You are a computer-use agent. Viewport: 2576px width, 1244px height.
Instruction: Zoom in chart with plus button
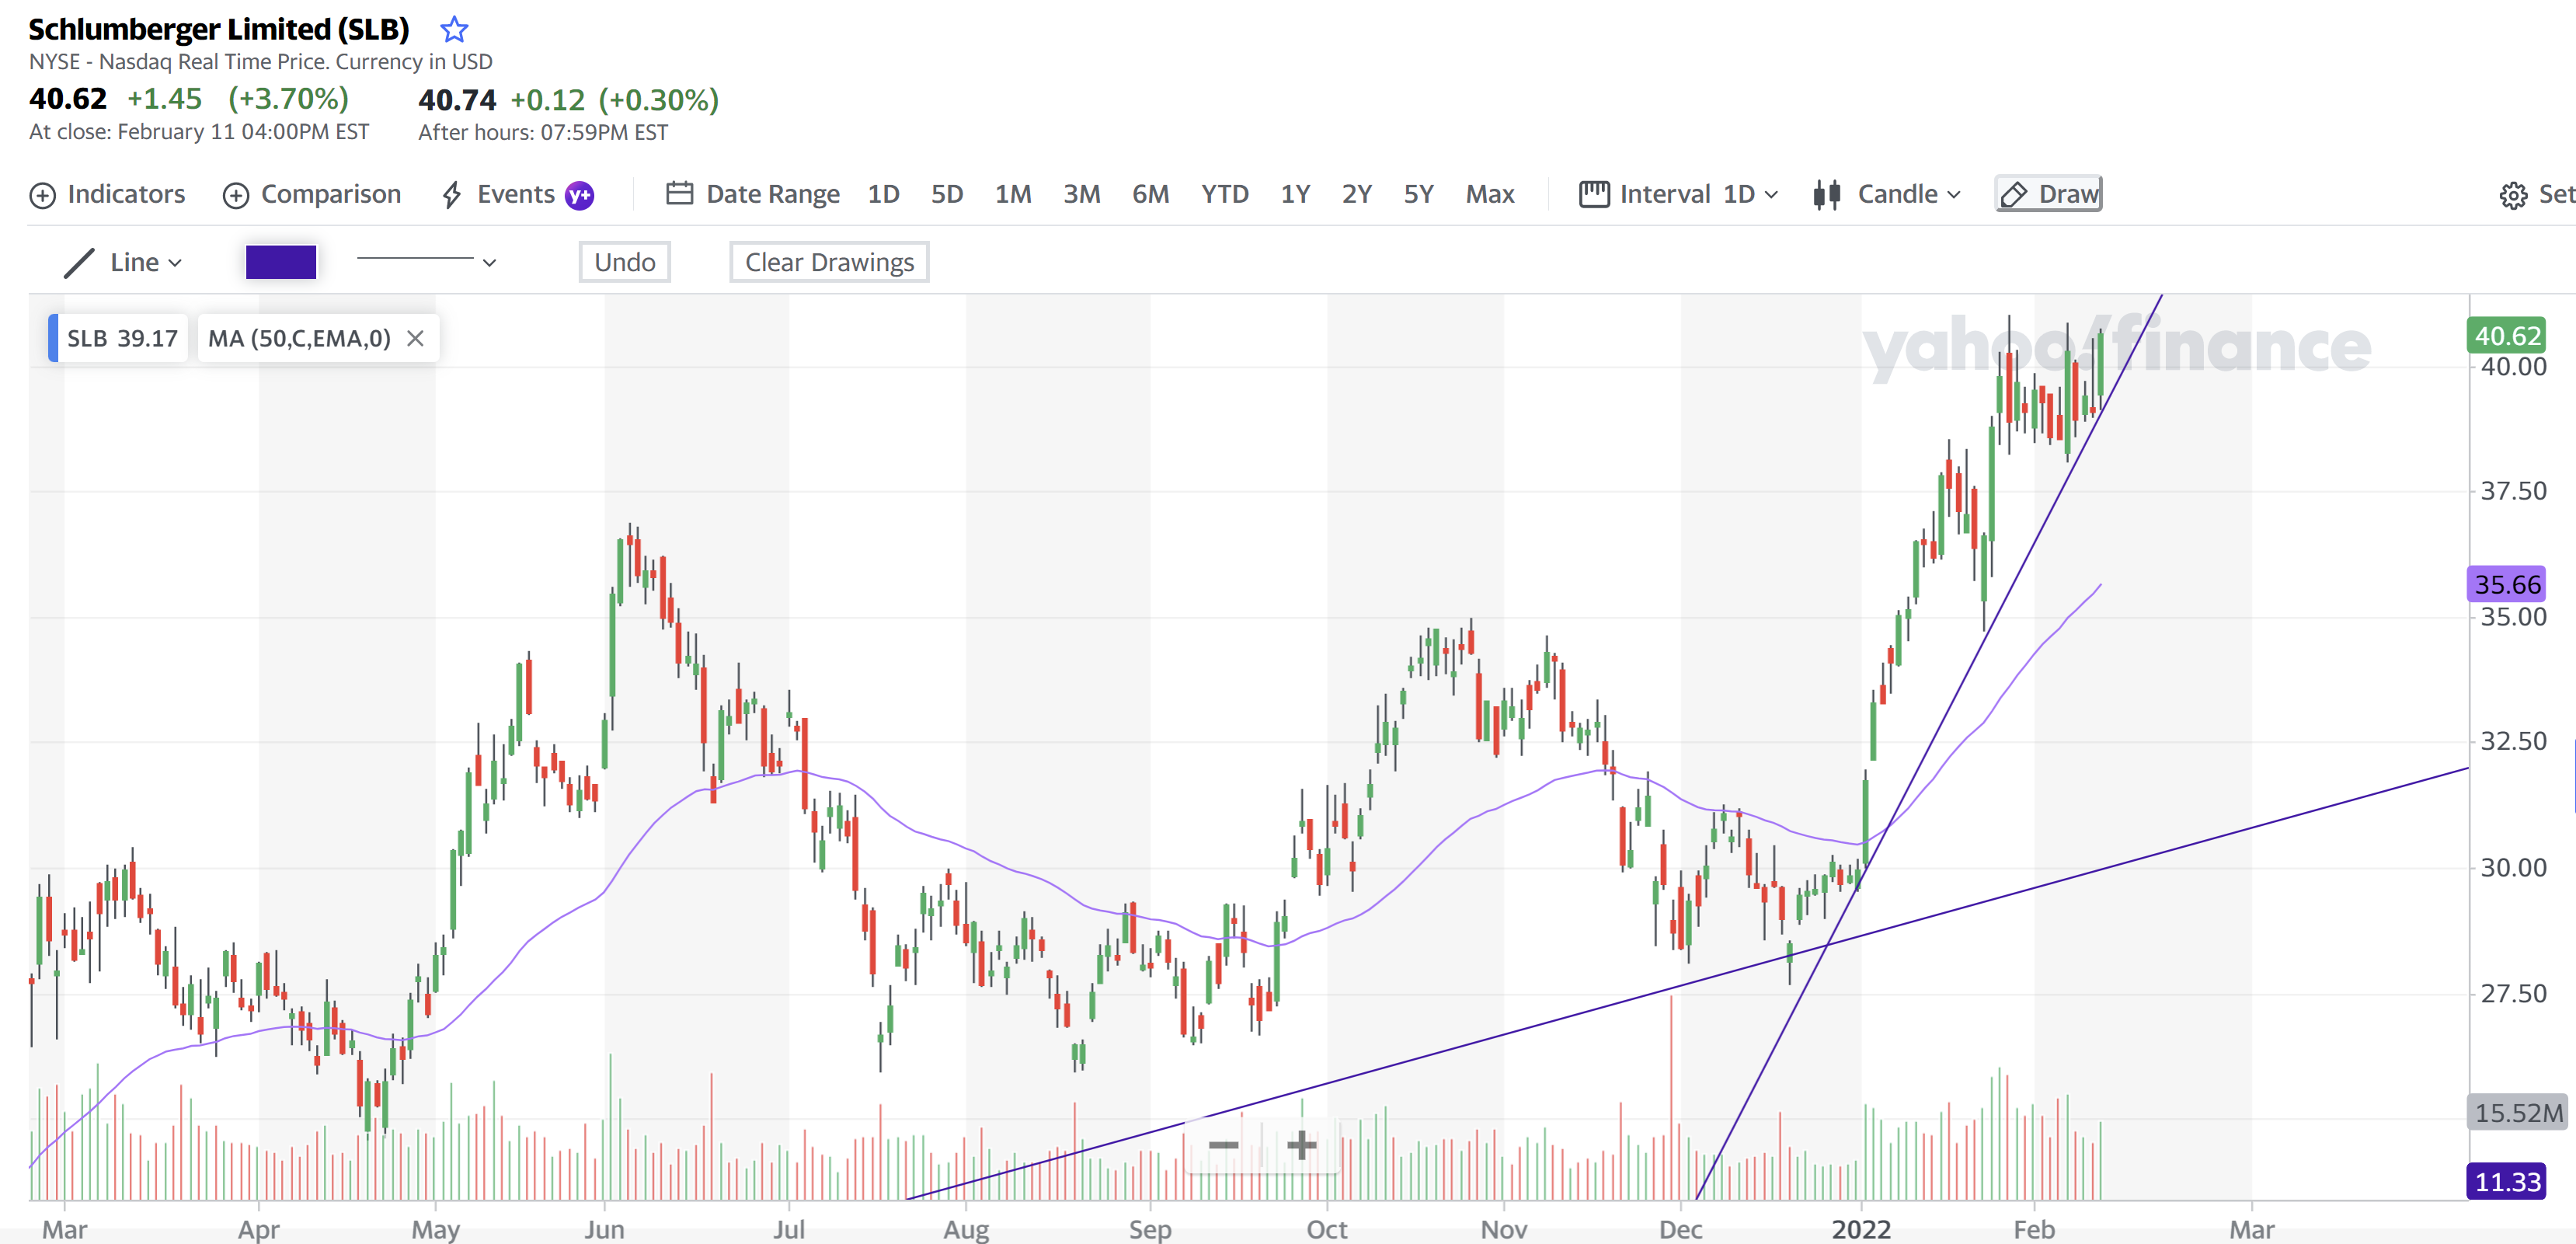pos(1301,1145)
